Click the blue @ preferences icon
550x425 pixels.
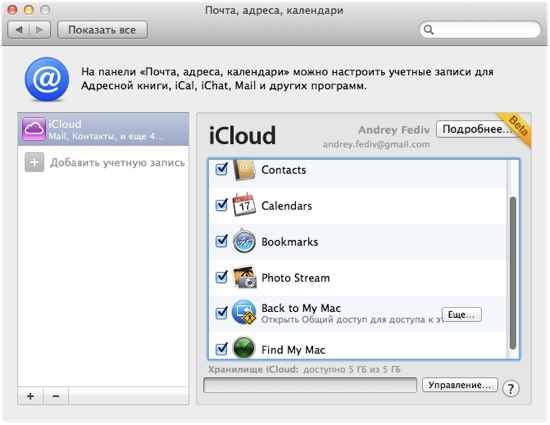coord(47,80)
